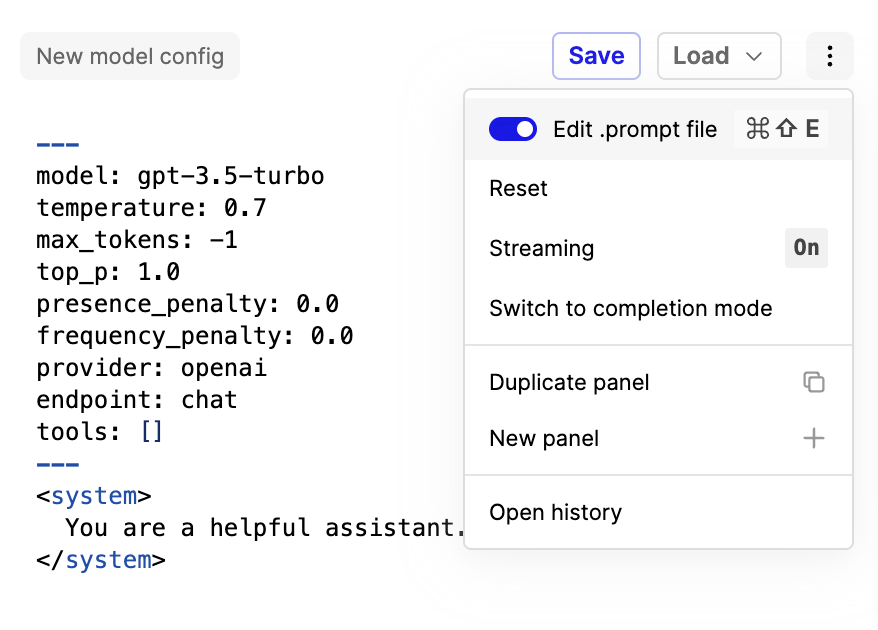
Task: Select Reset from the menu
Action: [x=658, y=189]
